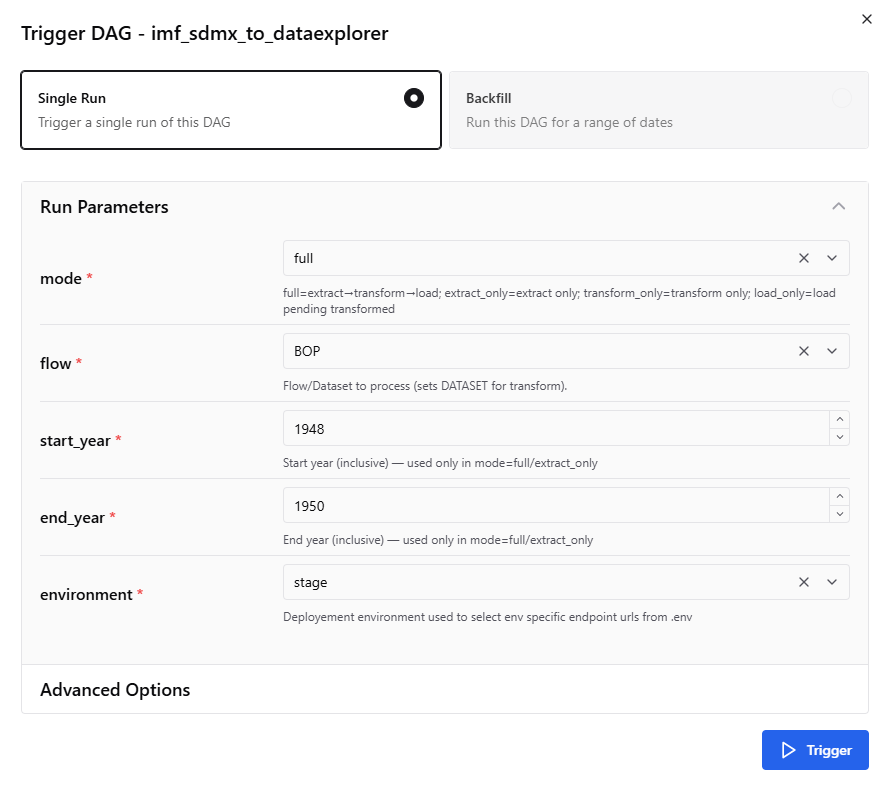
Task: Increment start_year with the up arrow
Action: [840, 421]
